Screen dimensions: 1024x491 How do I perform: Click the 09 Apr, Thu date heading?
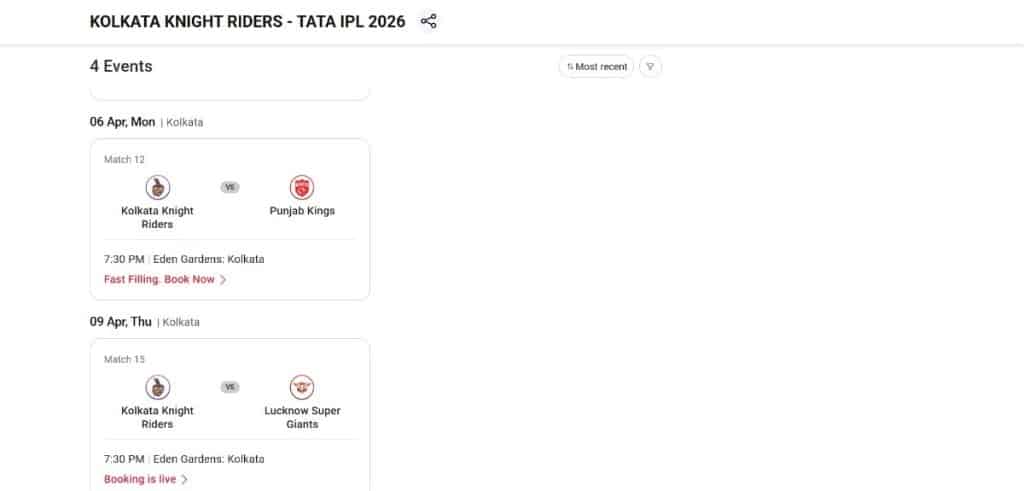click(121, 322)
